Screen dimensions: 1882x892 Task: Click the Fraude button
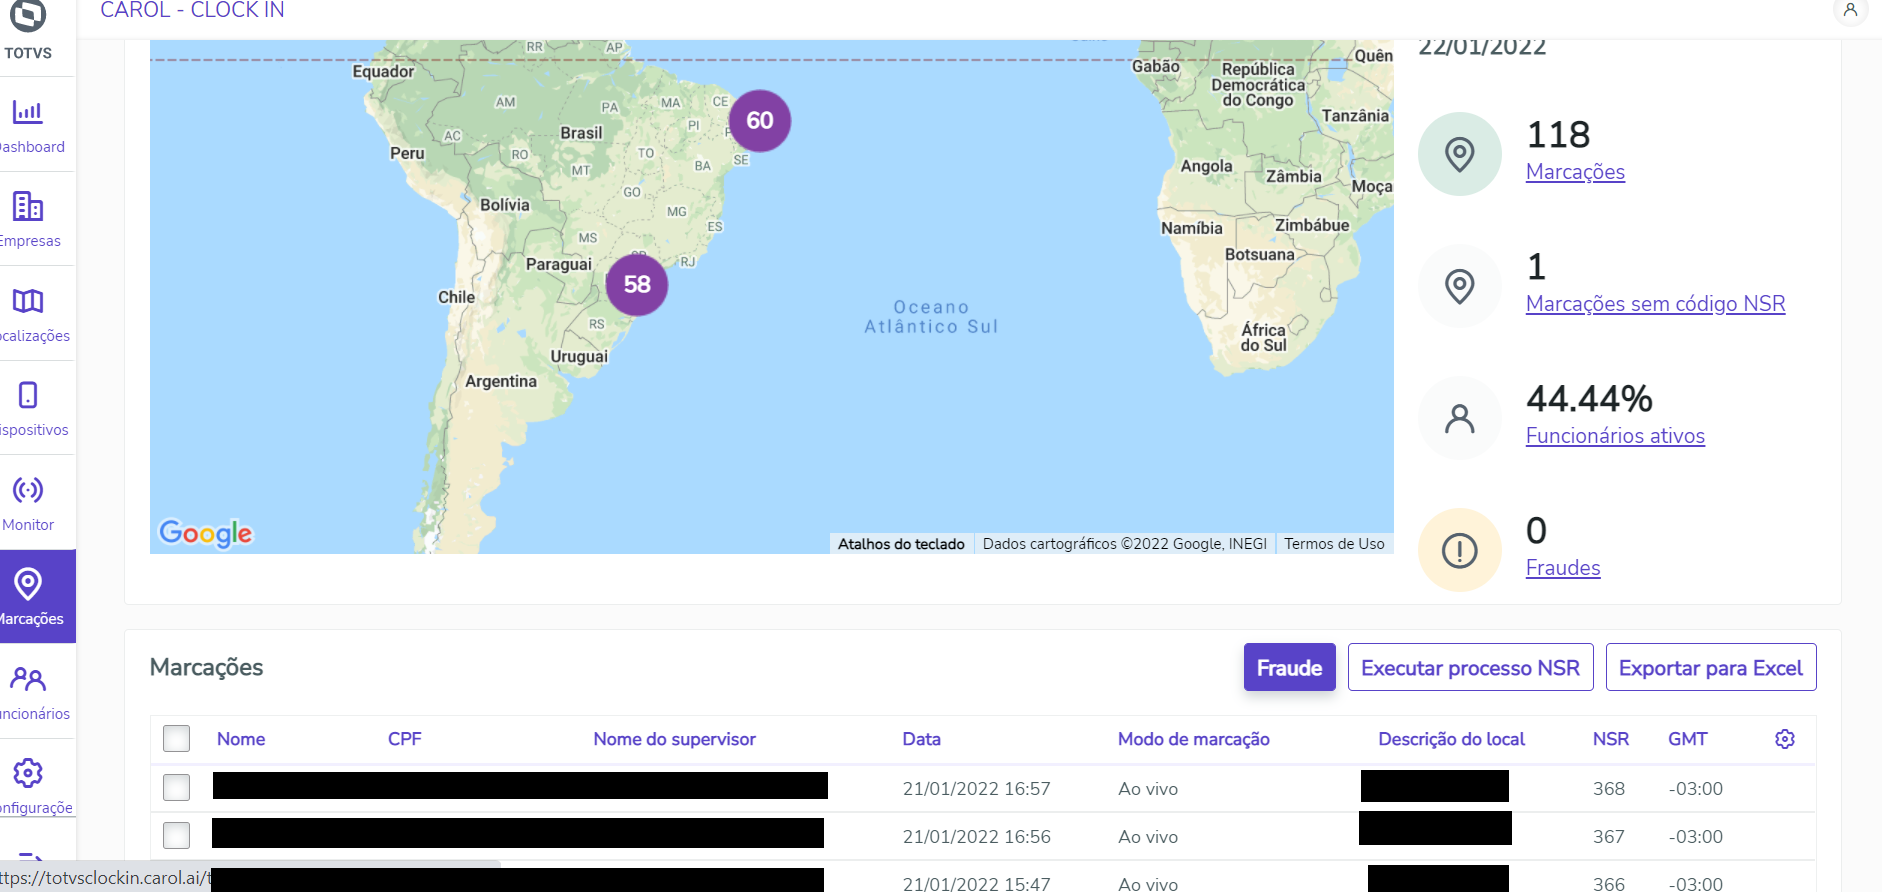click(x=1289, y=667)
